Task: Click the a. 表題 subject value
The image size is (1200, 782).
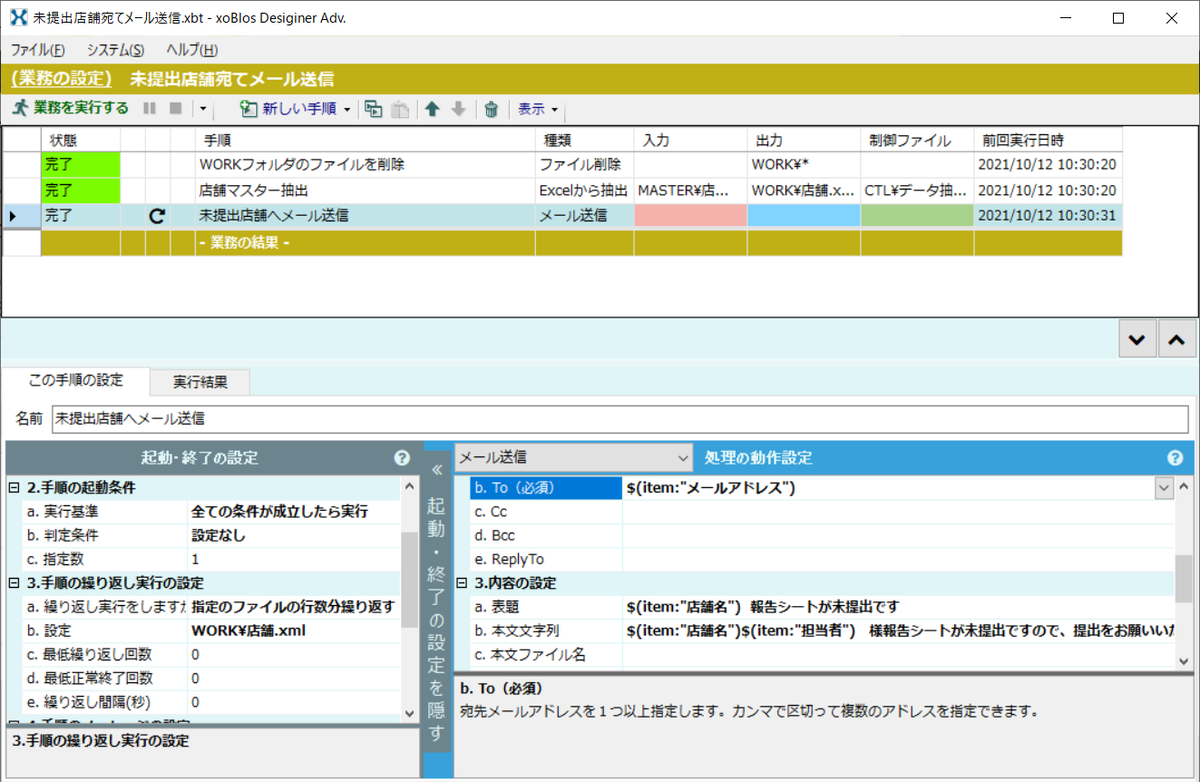Action: (x=898, y=607)
